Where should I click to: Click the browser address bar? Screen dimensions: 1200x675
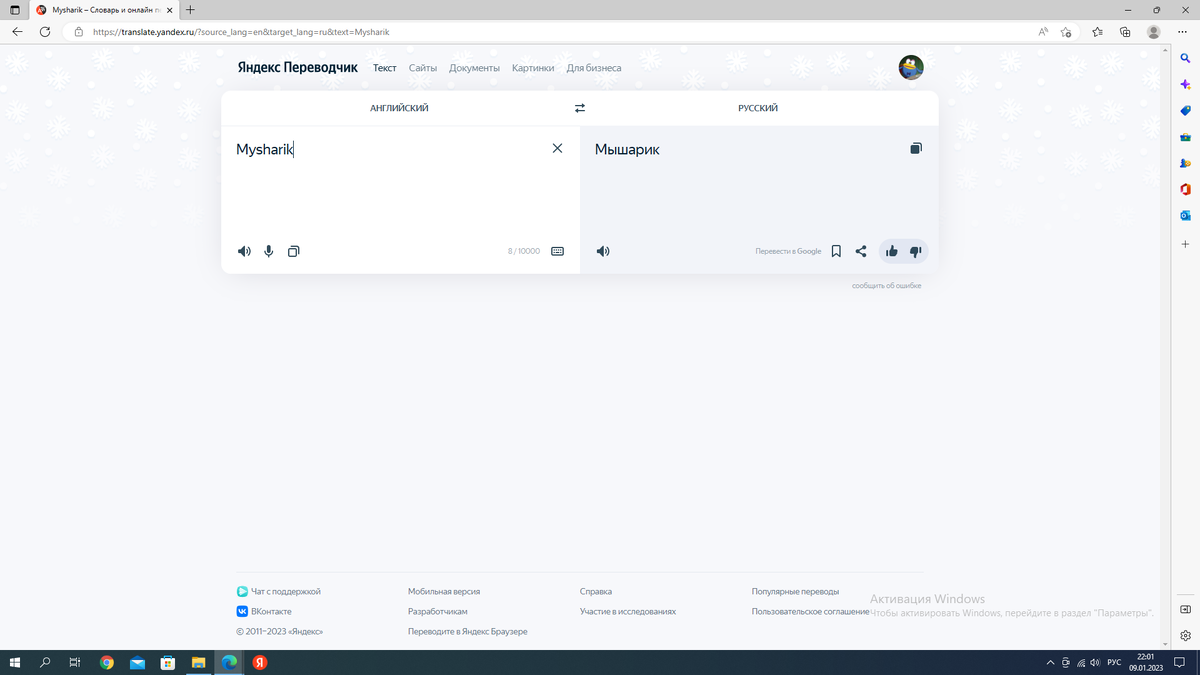550,32
